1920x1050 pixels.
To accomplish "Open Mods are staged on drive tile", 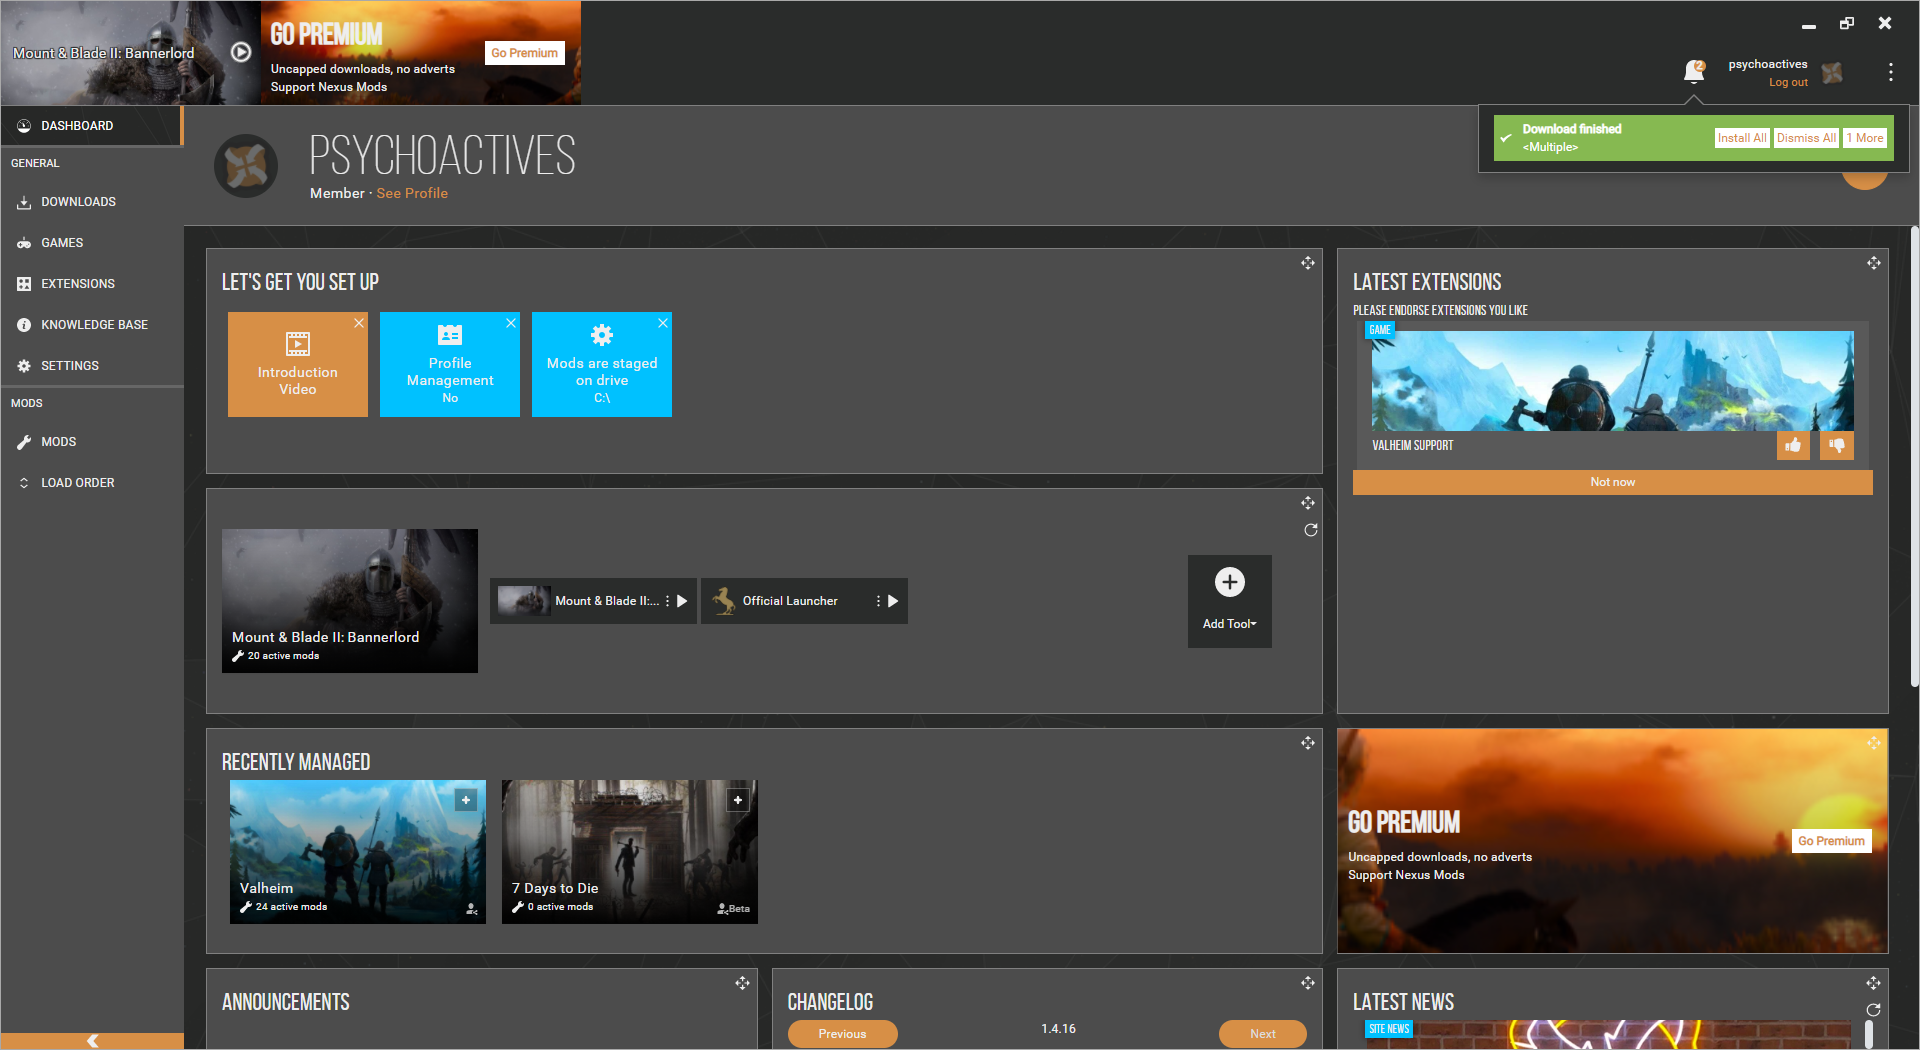I will tap(602, 364).
